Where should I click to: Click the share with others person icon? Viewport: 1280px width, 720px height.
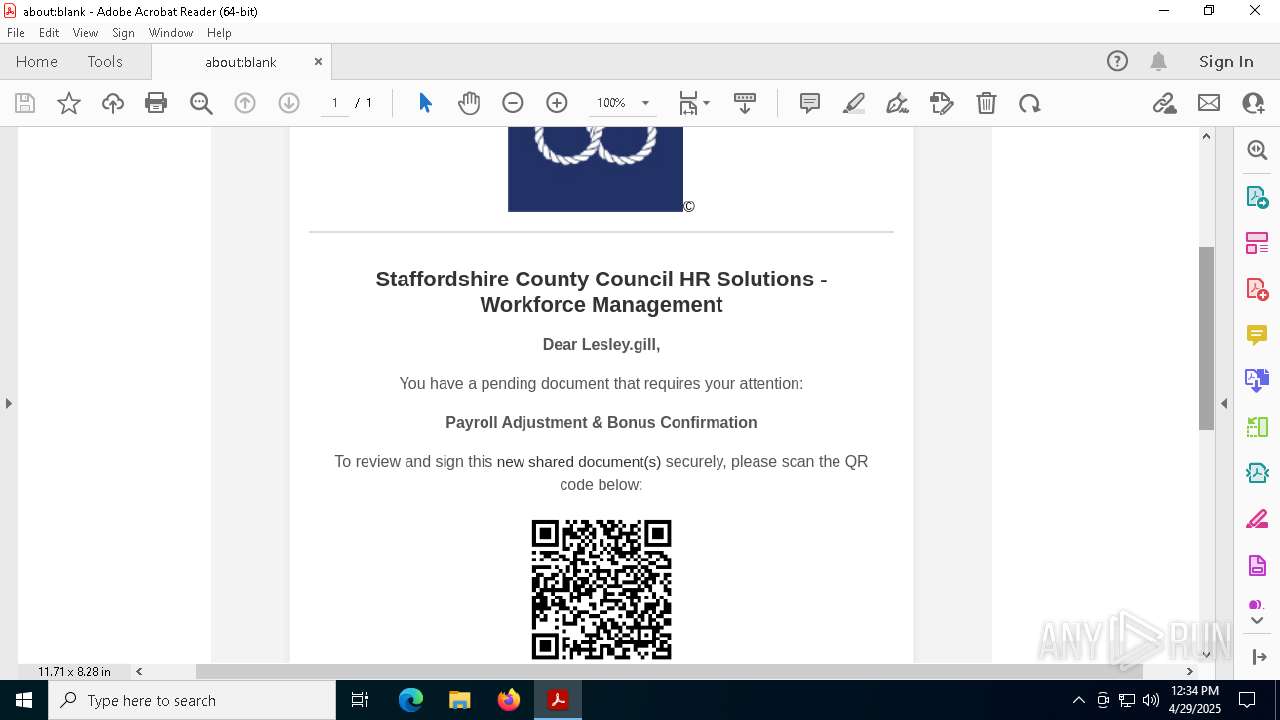[1253, 103]
